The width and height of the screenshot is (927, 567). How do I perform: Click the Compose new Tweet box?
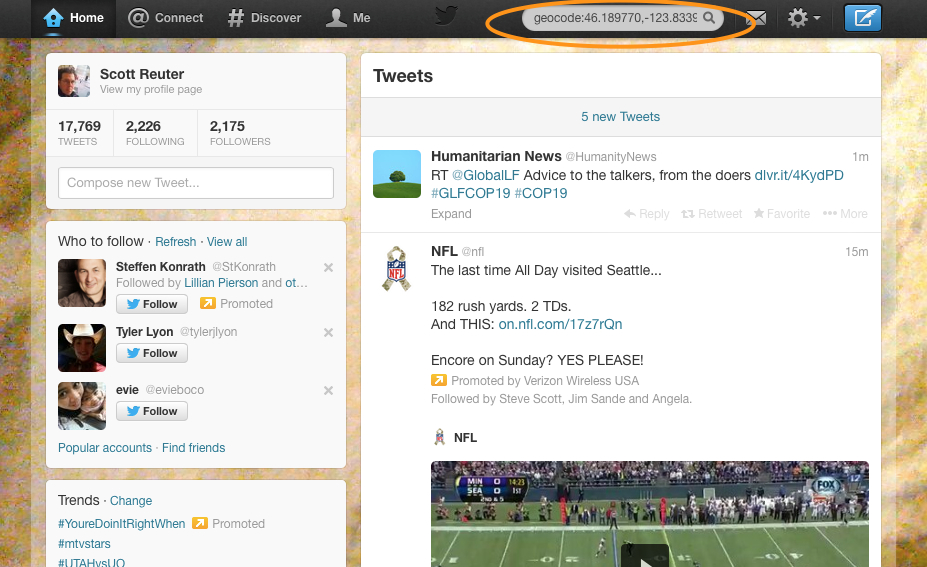(196, 183)
